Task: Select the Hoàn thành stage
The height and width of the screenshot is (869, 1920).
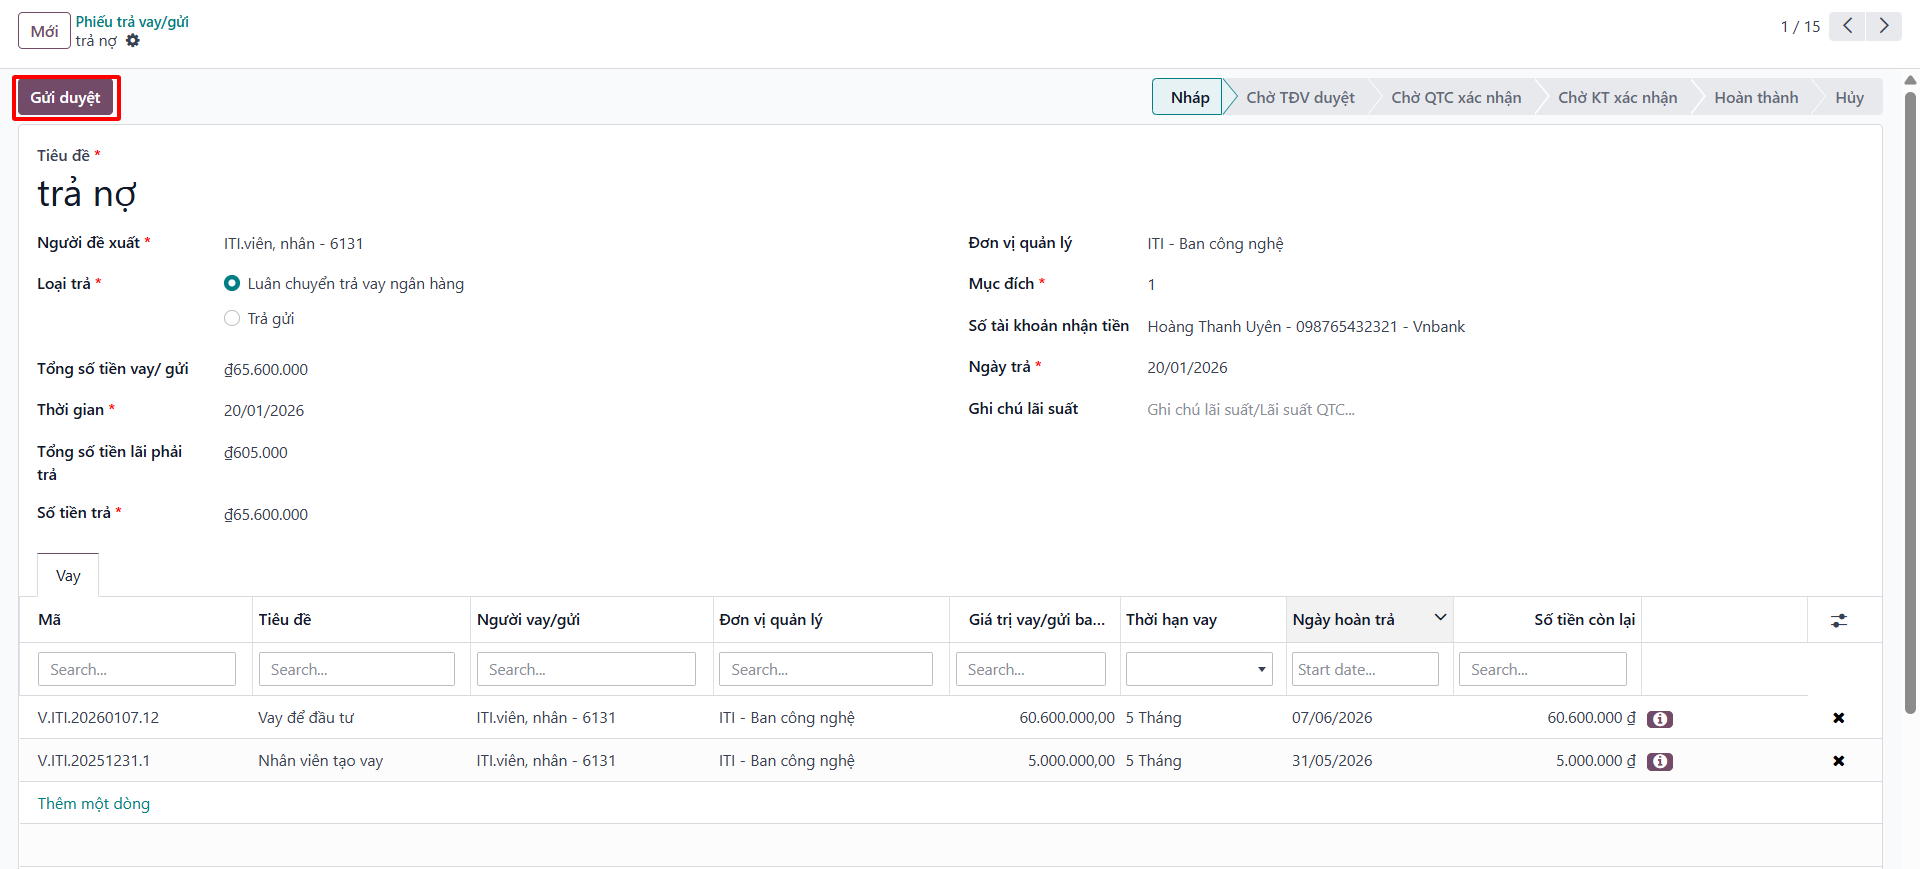Action: click(x=1756, y=97)
